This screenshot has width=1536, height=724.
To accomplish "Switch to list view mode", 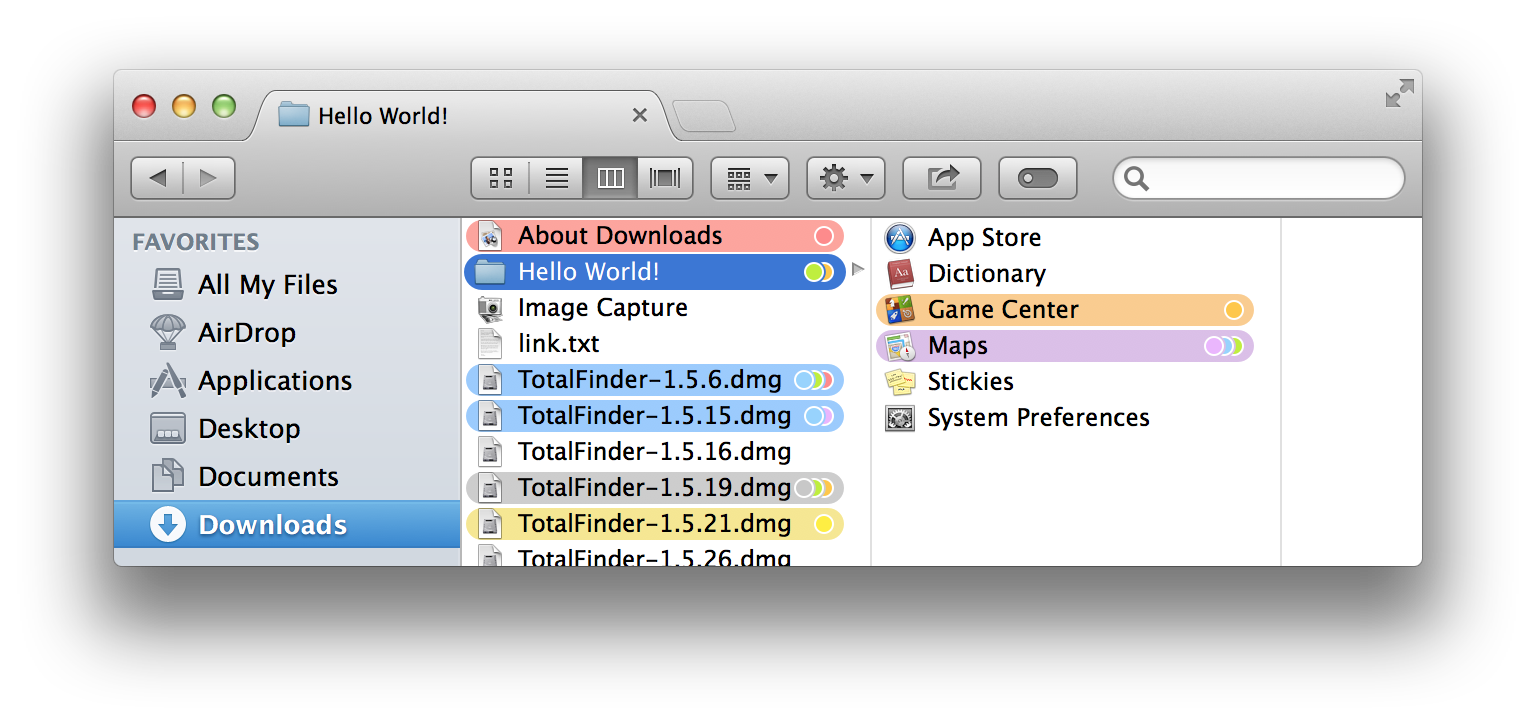I will (x=557, y=178).
